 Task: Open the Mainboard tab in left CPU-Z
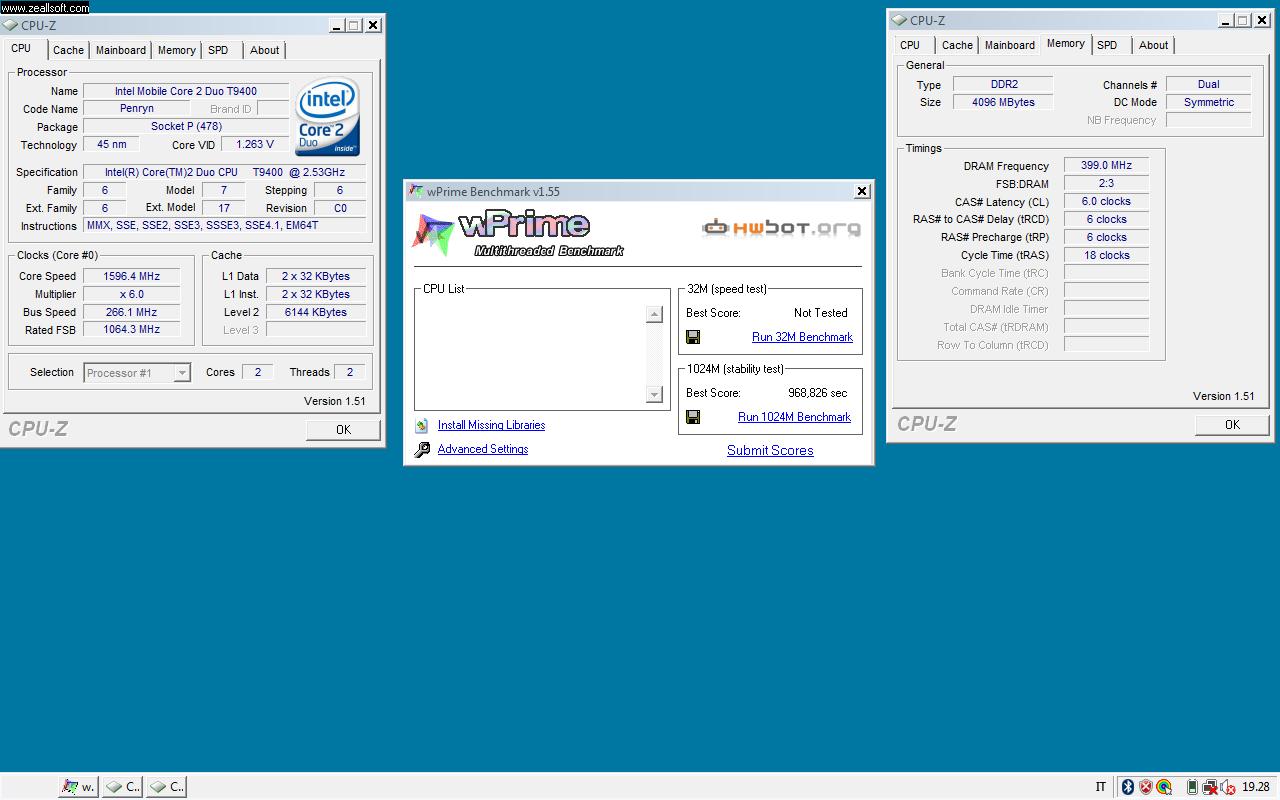(x=121, y=50)
